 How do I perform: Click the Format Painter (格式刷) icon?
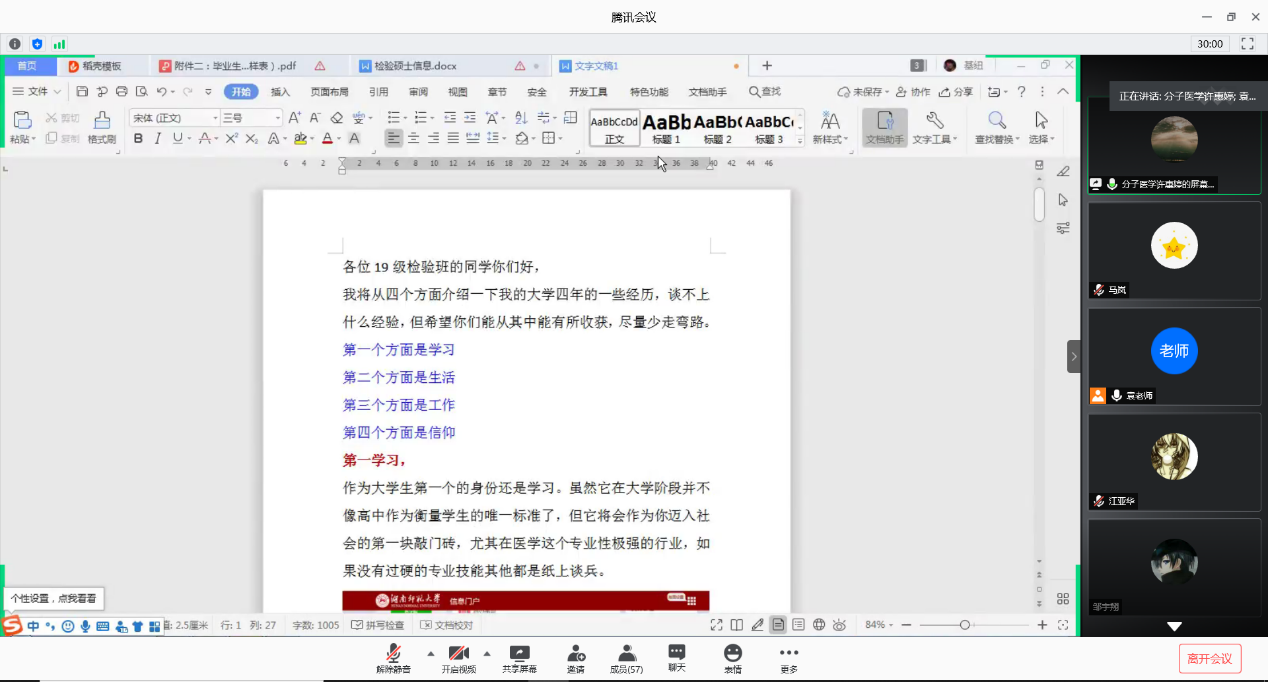pos(102,123)
